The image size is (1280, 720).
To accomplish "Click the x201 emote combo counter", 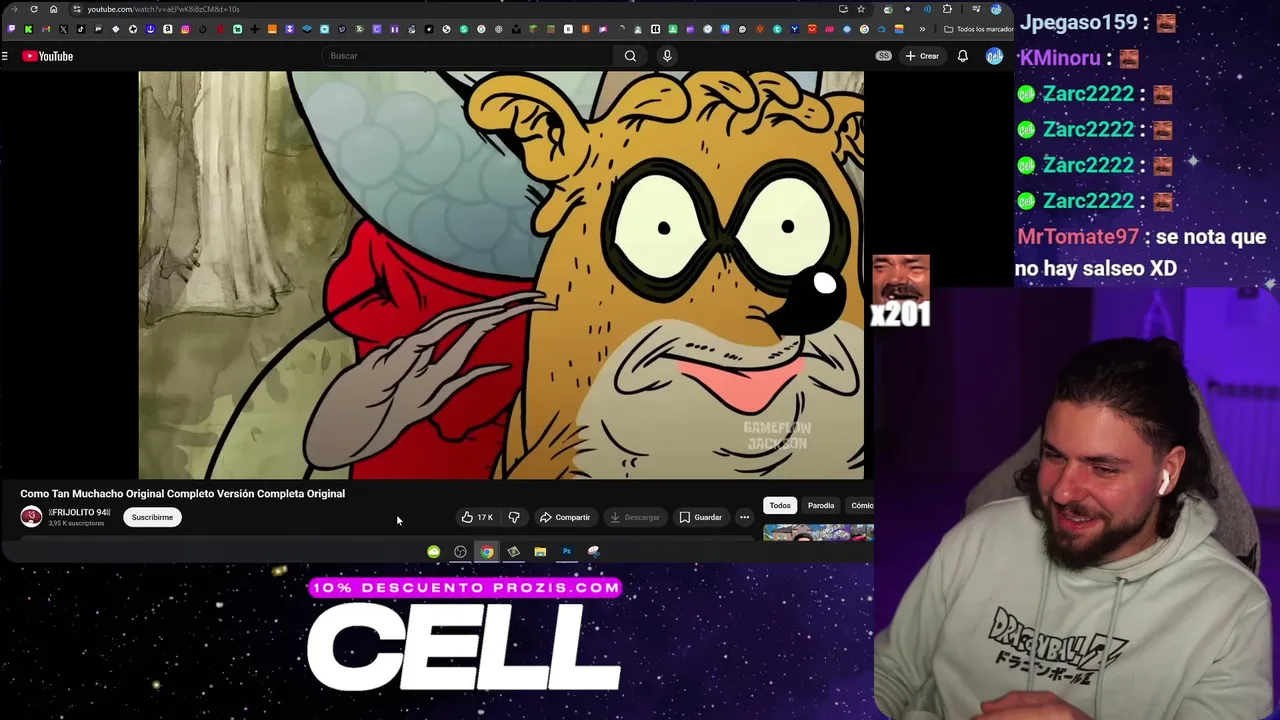I will 901,291.
